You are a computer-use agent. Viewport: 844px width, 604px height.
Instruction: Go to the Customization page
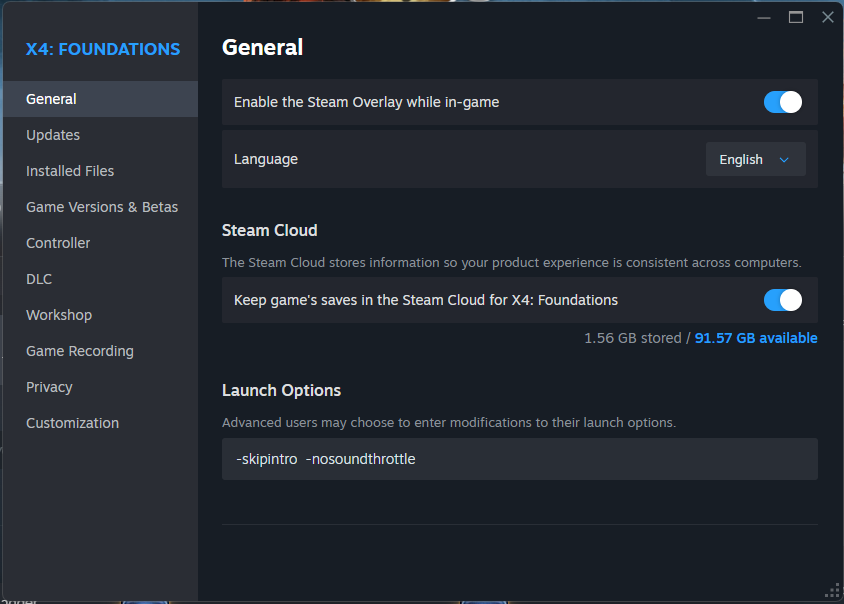[100, 424]
